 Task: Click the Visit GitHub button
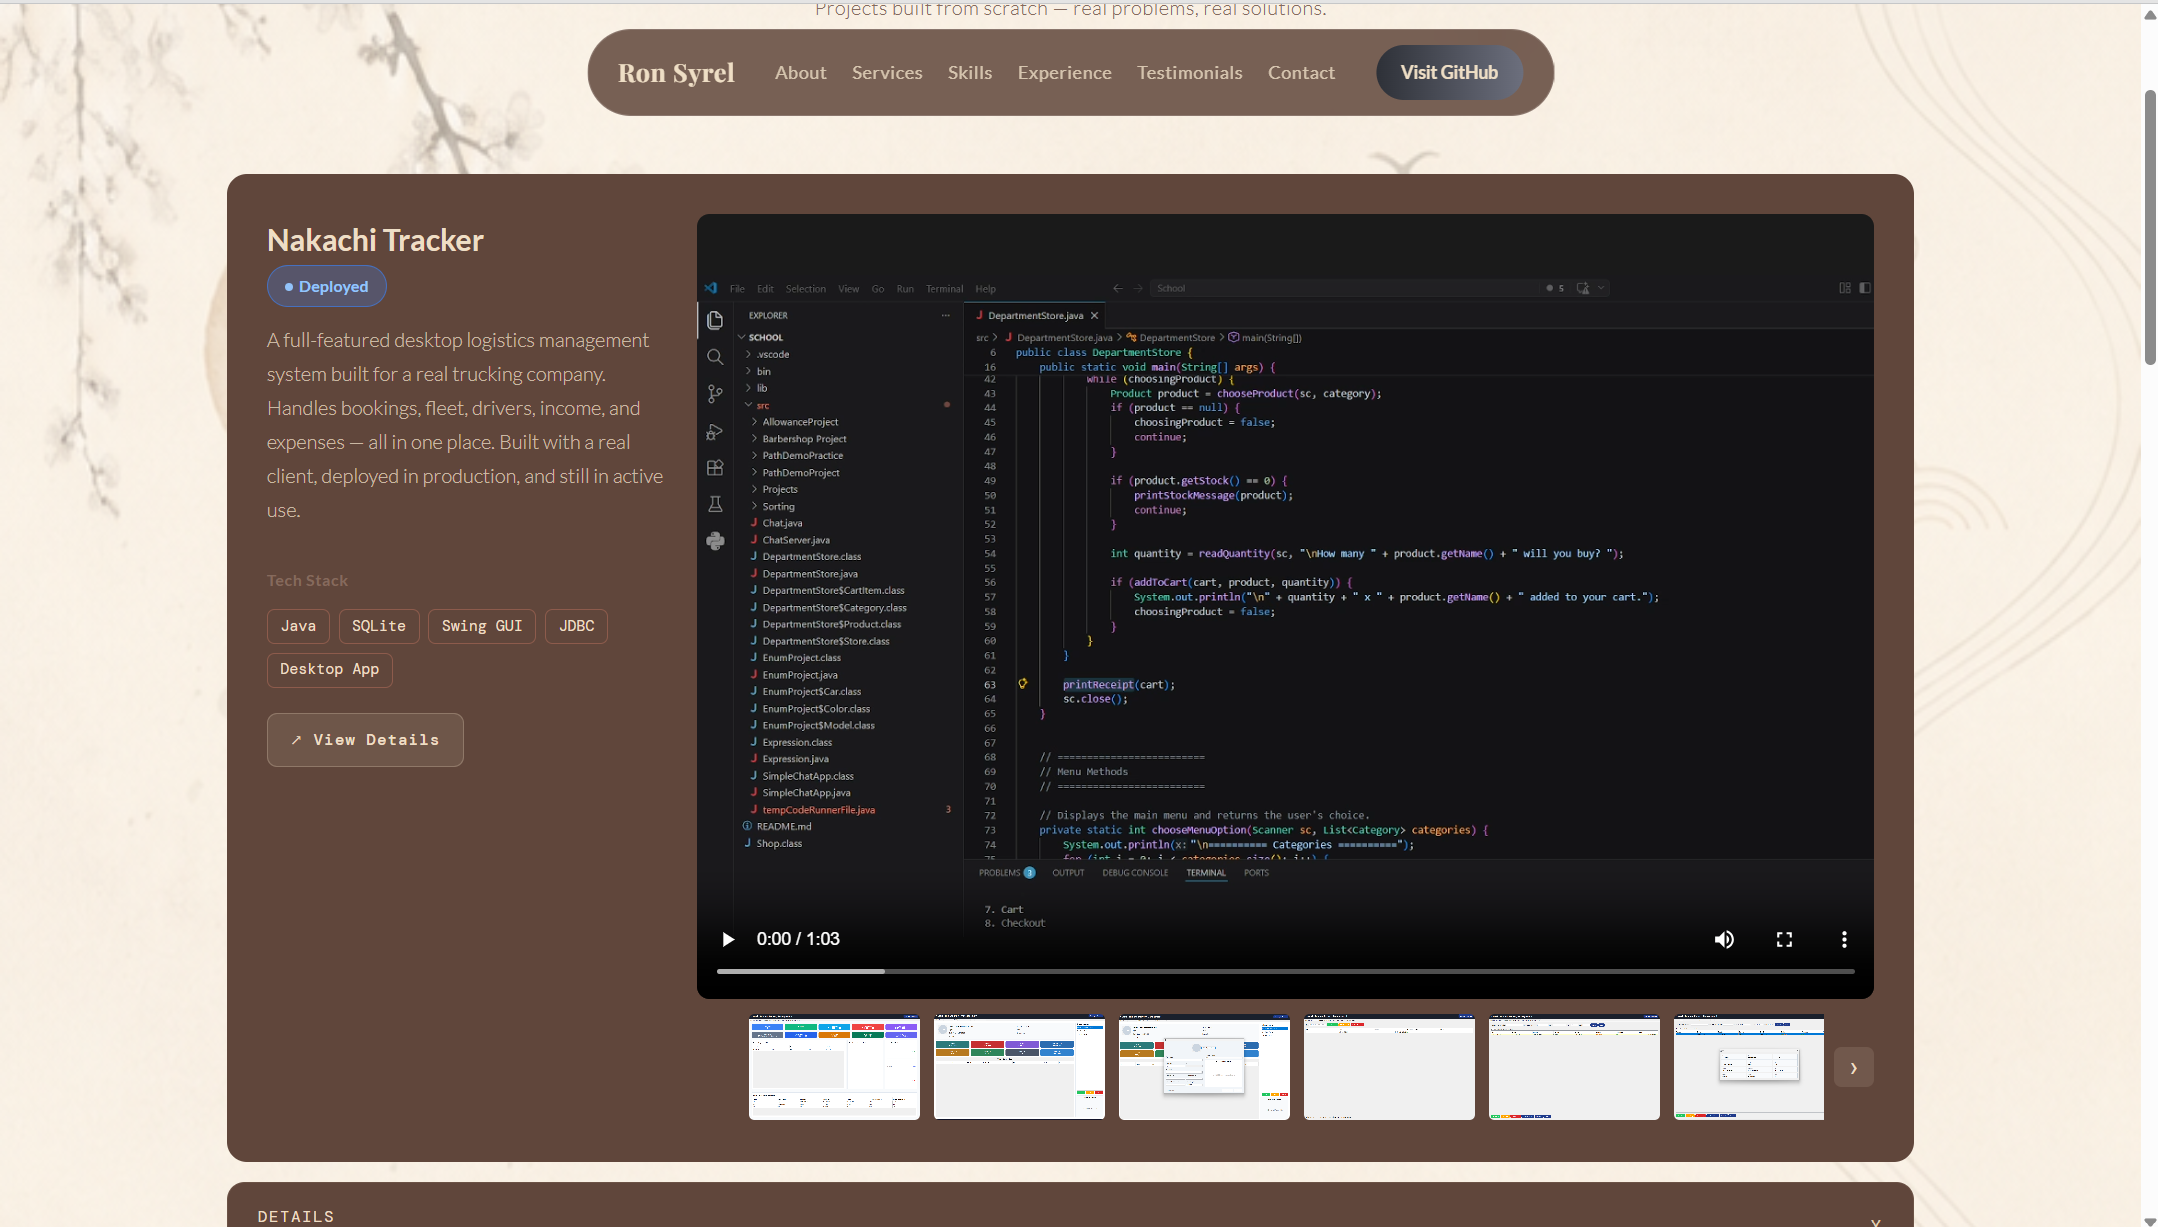coord(1449,72)
